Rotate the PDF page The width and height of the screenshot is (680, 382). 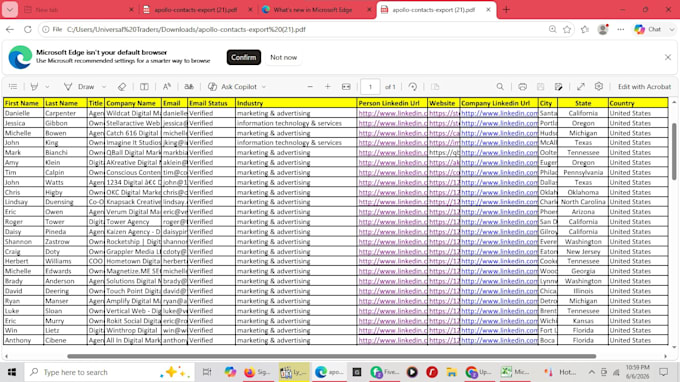[413, 87]
